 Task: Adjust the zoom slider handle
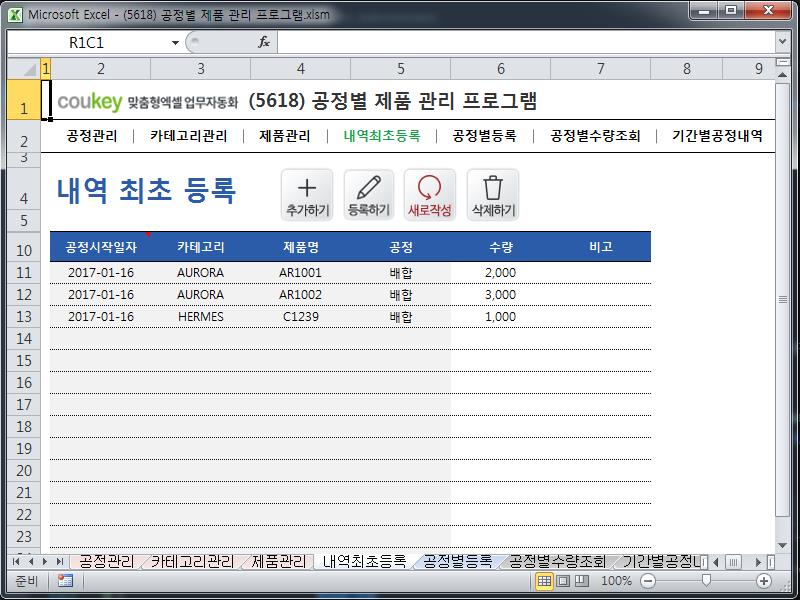click(706, 581)
